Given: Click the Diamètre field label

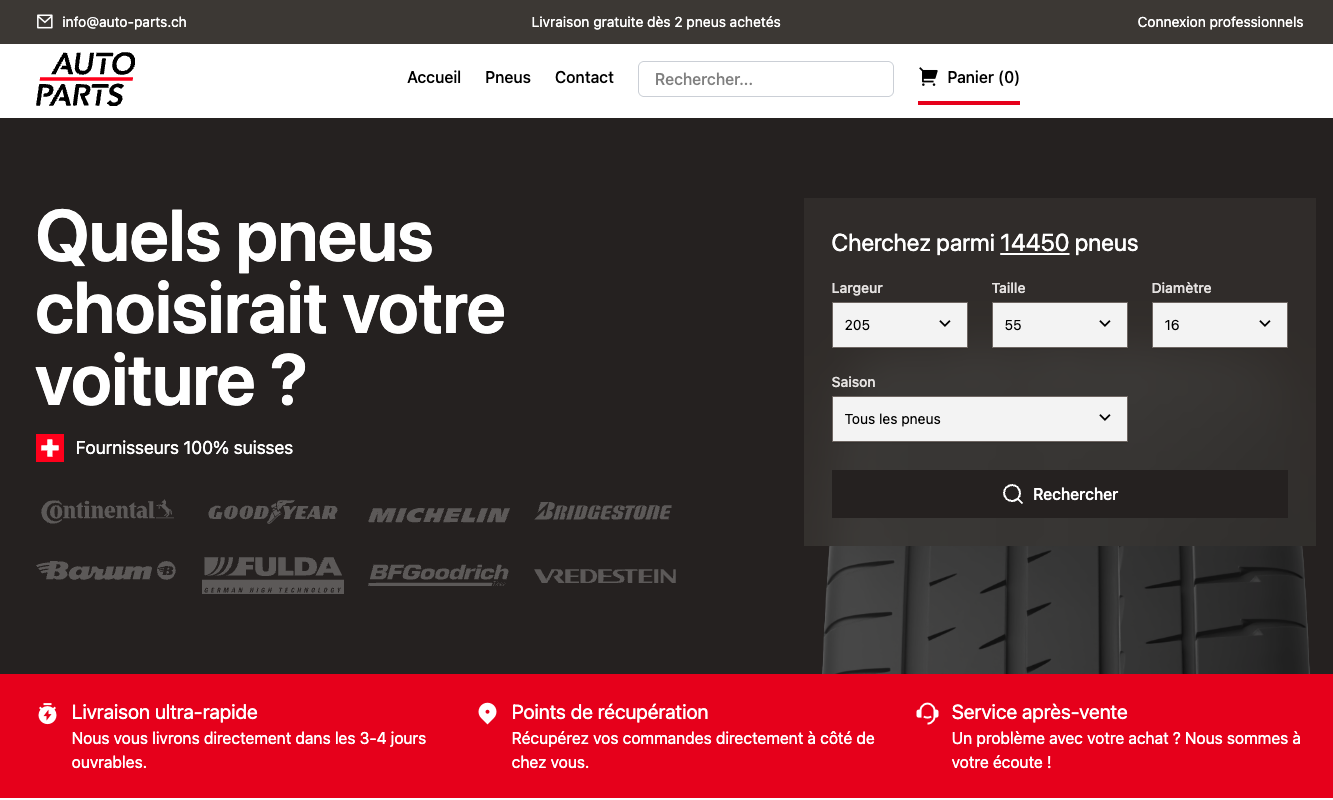Looking at the screenshot, I should [x=1181, y=288].
